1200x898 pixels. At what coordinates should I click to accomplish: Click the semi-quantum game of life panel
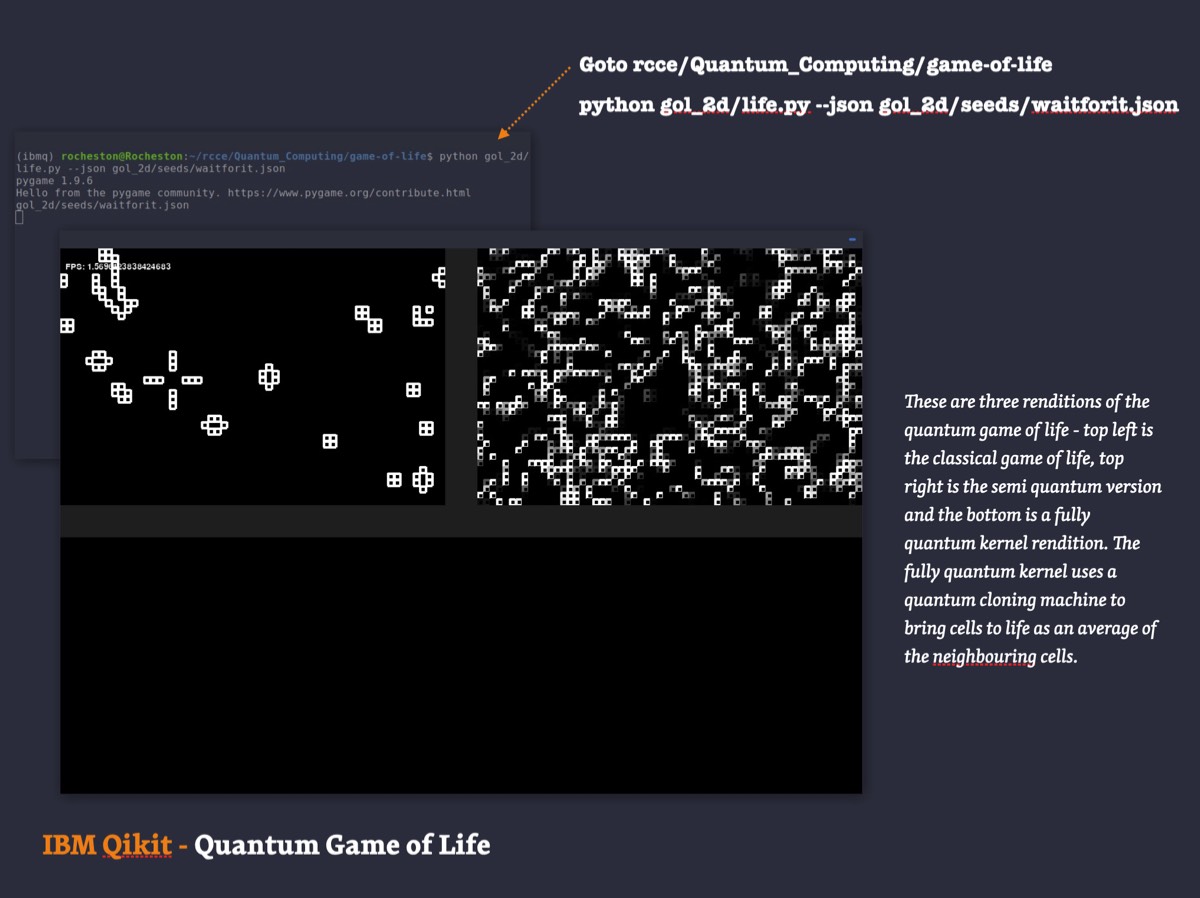click(669, 376)
